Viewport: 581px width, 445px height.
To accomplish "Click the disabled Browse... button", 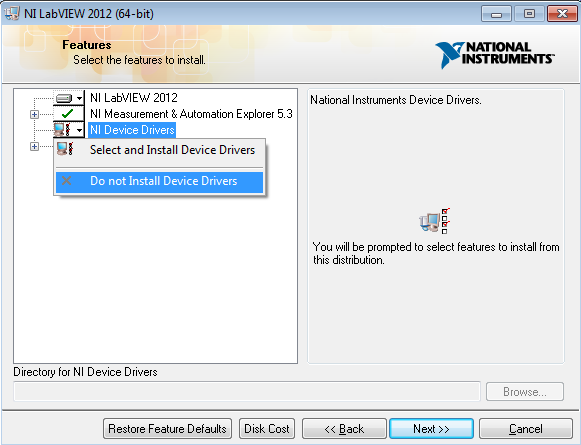I will (x=525, y=392).
